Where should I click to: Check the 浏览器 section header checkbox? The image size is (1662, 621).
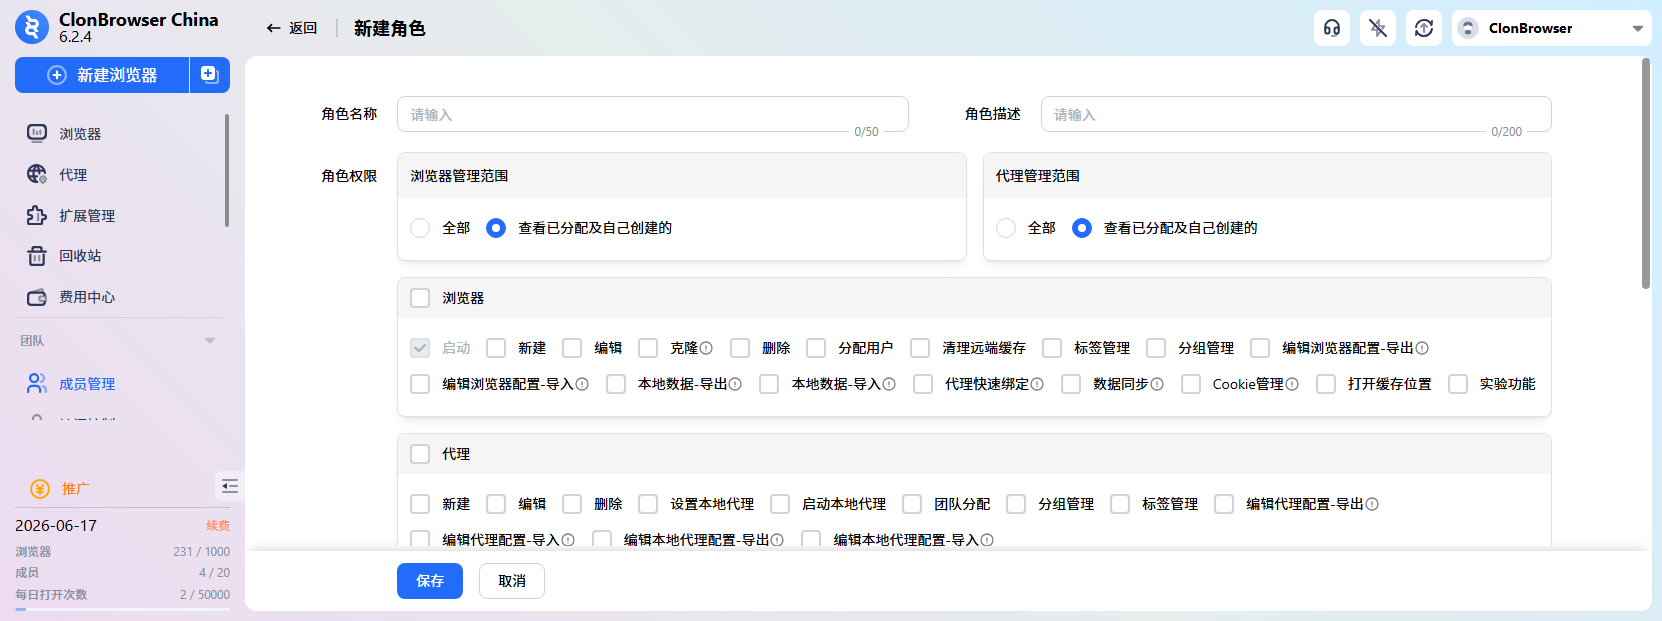tap(420, 298)
